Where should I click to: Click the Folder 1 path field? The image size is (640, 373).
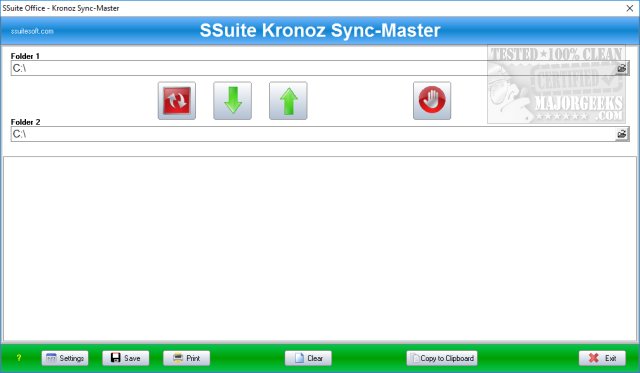coord(313,68)
